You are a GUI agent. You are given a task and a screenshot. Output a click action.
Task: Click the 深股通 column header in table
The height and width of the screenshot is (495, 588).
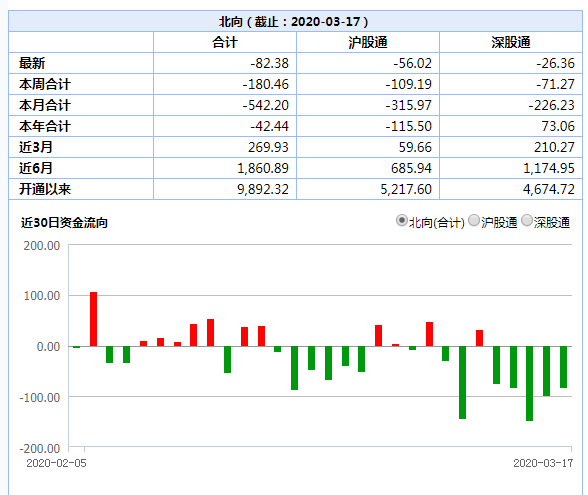click(511, 42)
